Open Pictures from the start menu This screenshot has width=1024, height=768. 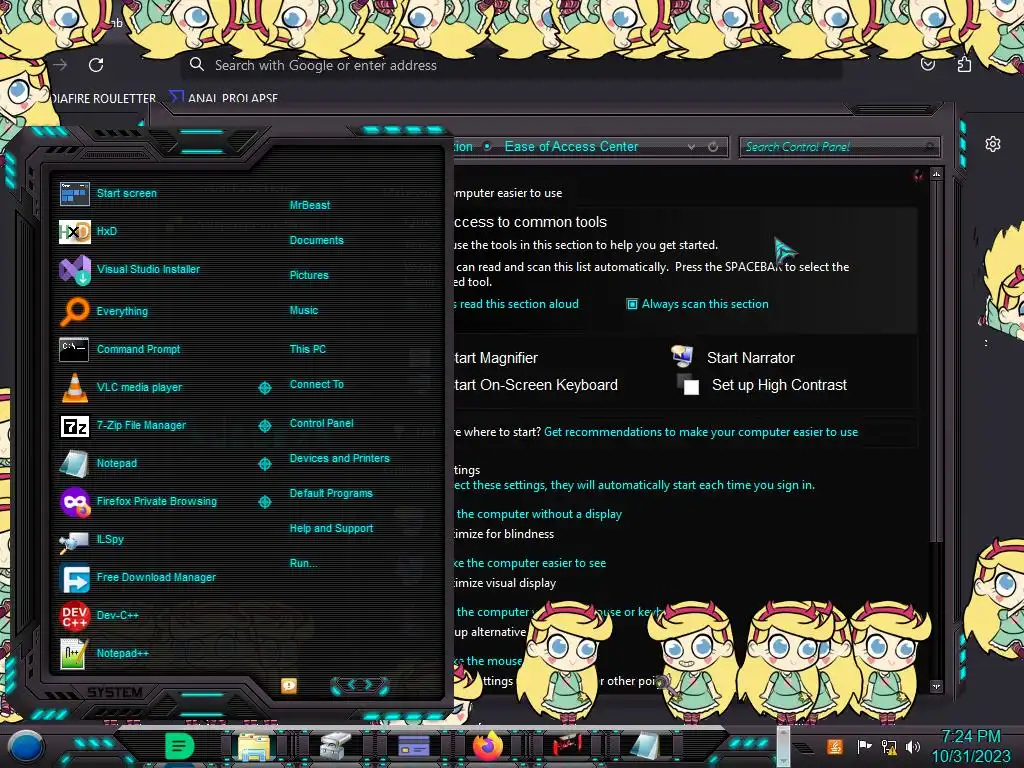(x=309, y=276)
